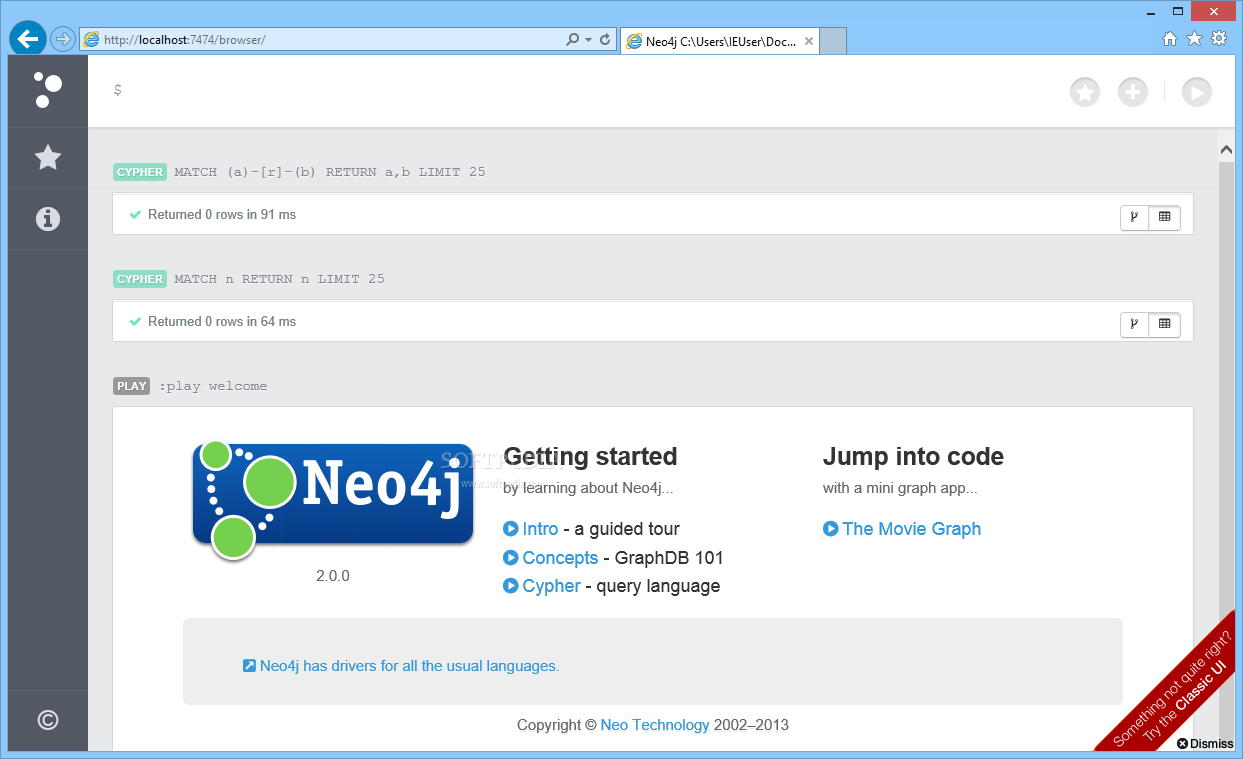Screen dimensions: 1243x759
Task: Save the query with the editor's star button
Action: [x=1085, y=93]
